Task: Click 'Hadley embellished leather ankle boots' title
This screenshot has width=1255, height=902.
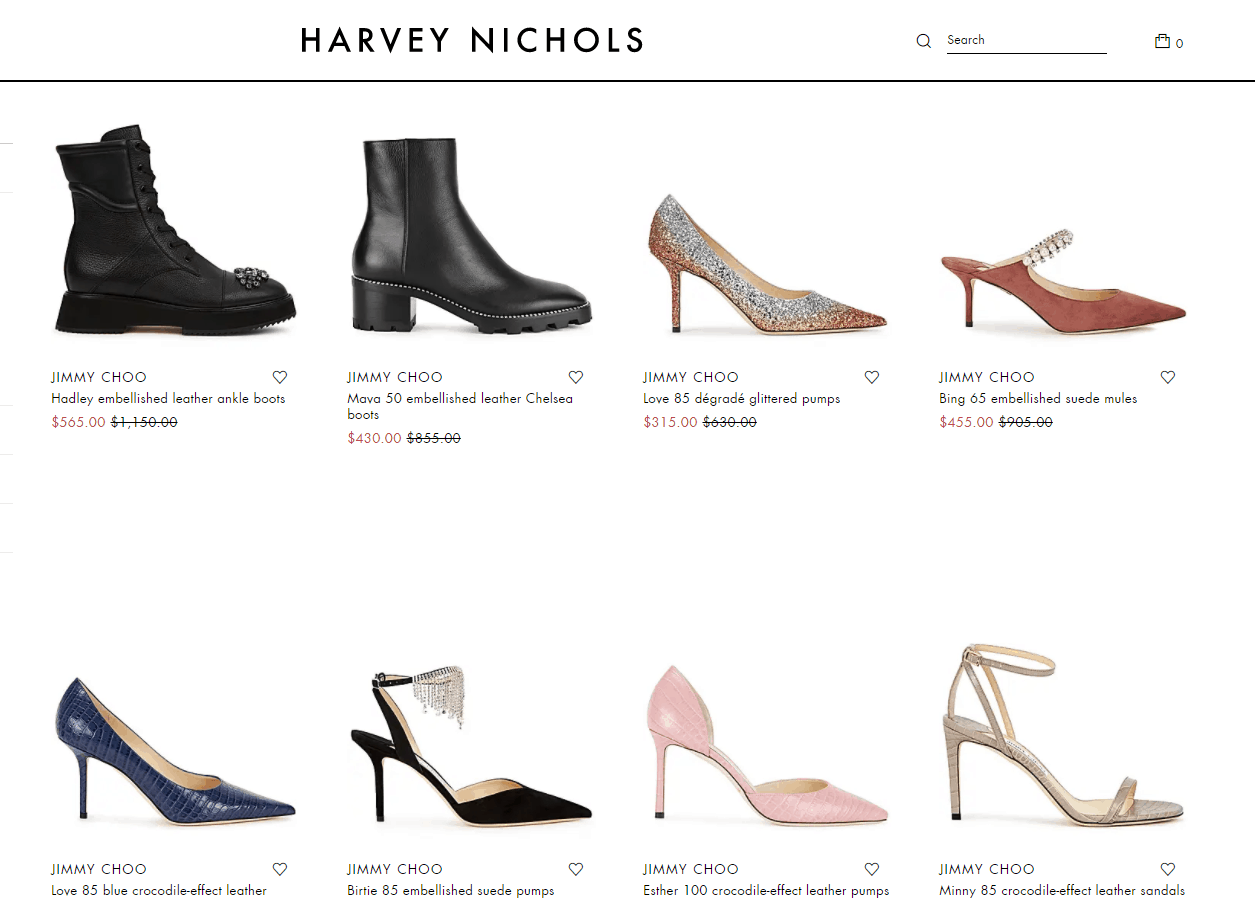Action: [x=168, y=398]
